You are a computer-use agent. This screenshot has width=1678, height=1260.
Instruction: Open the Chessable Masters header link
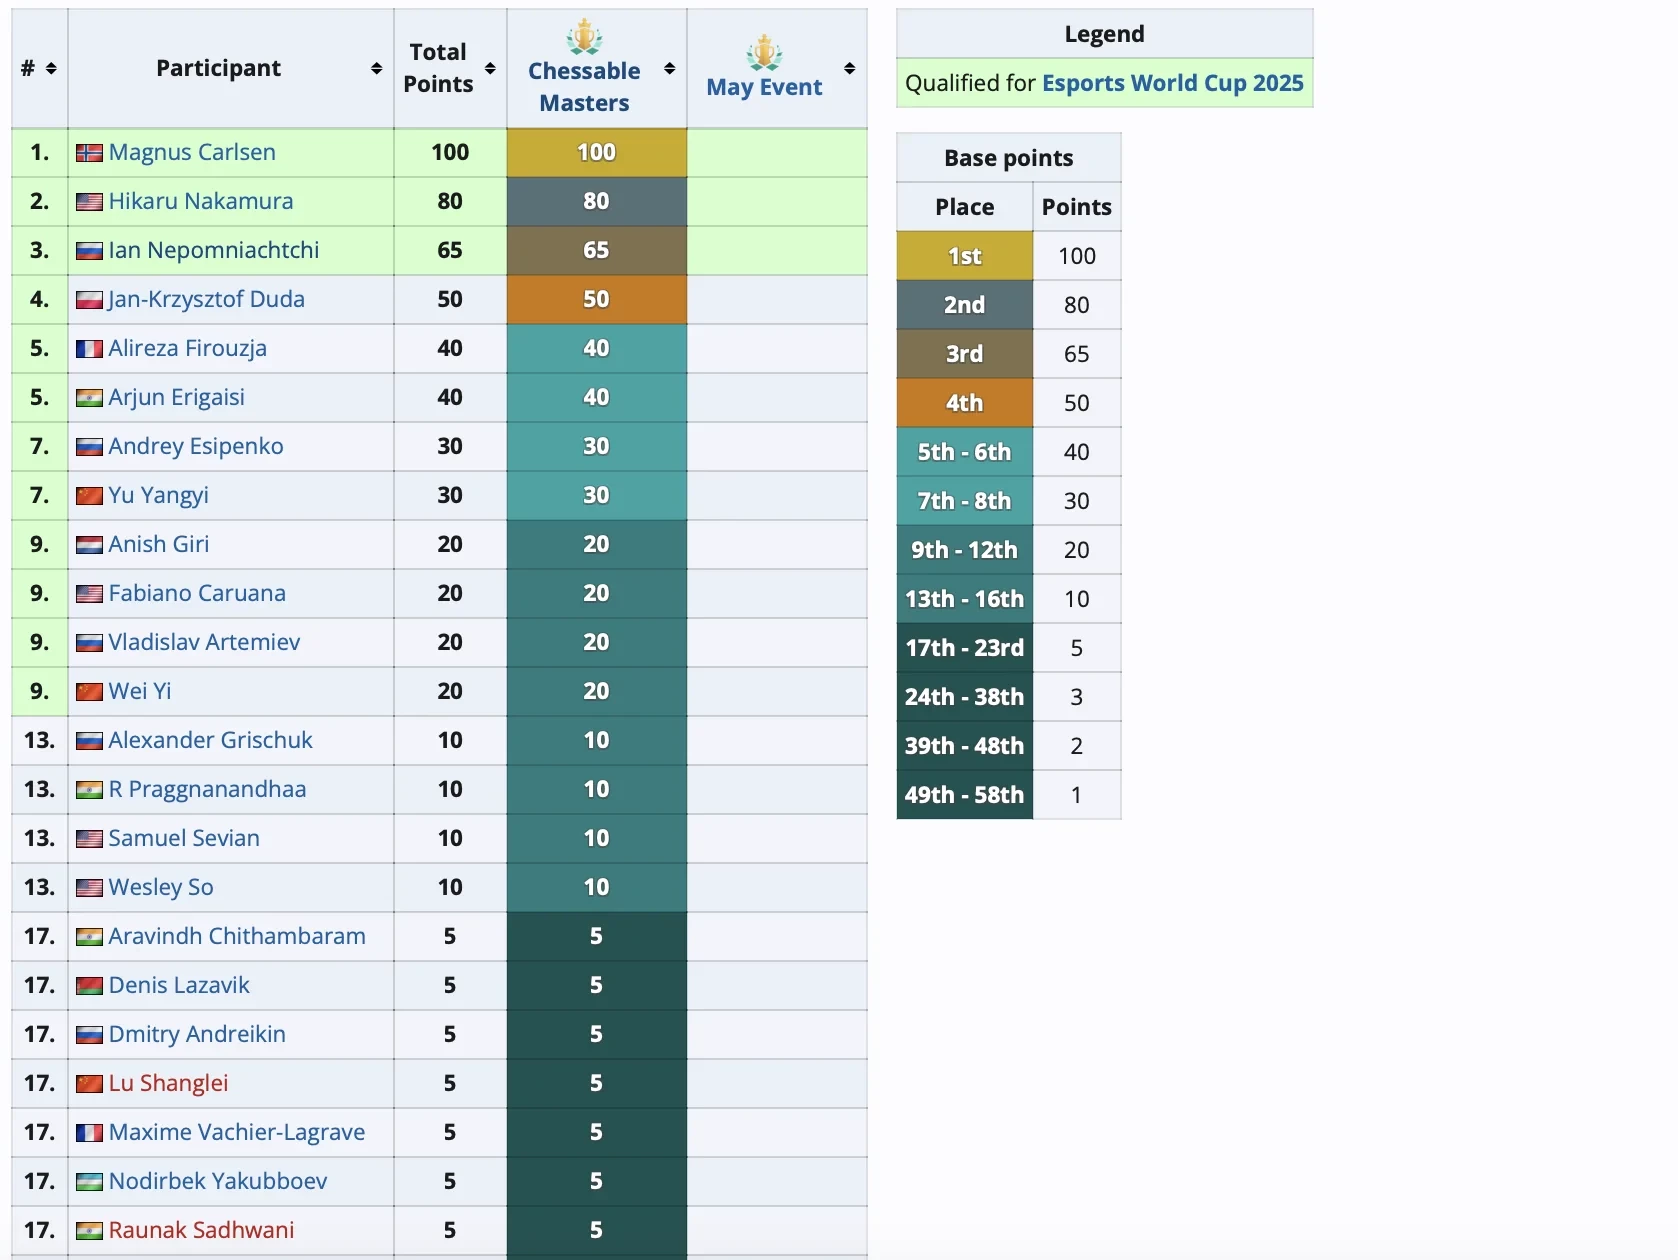click(x=584, y=87)
